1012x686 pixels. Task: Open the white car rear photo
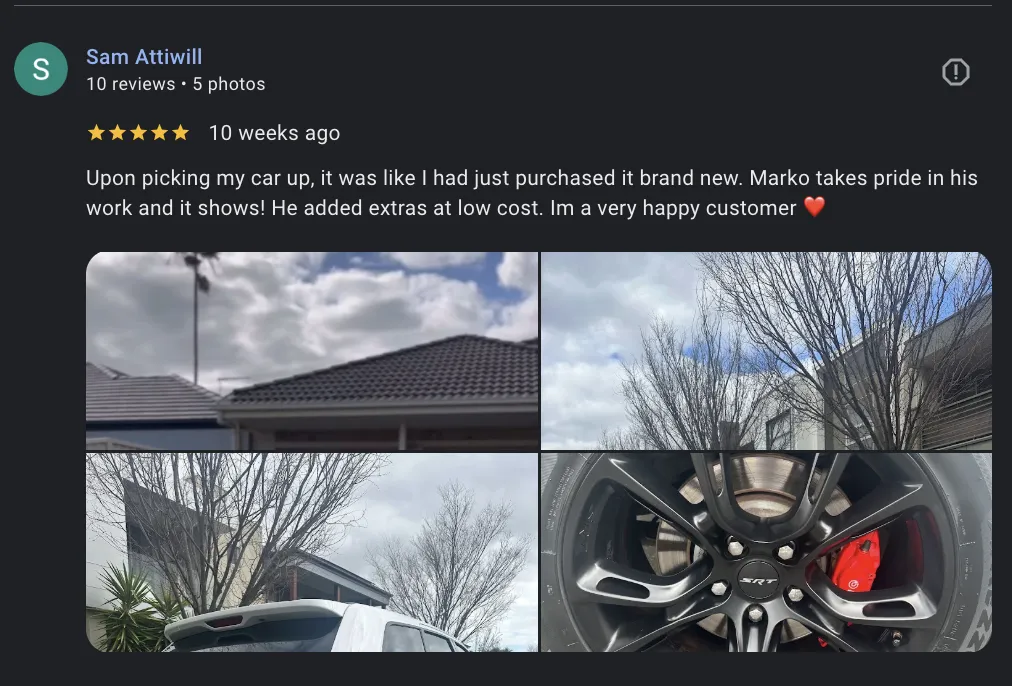coord(312,552)
